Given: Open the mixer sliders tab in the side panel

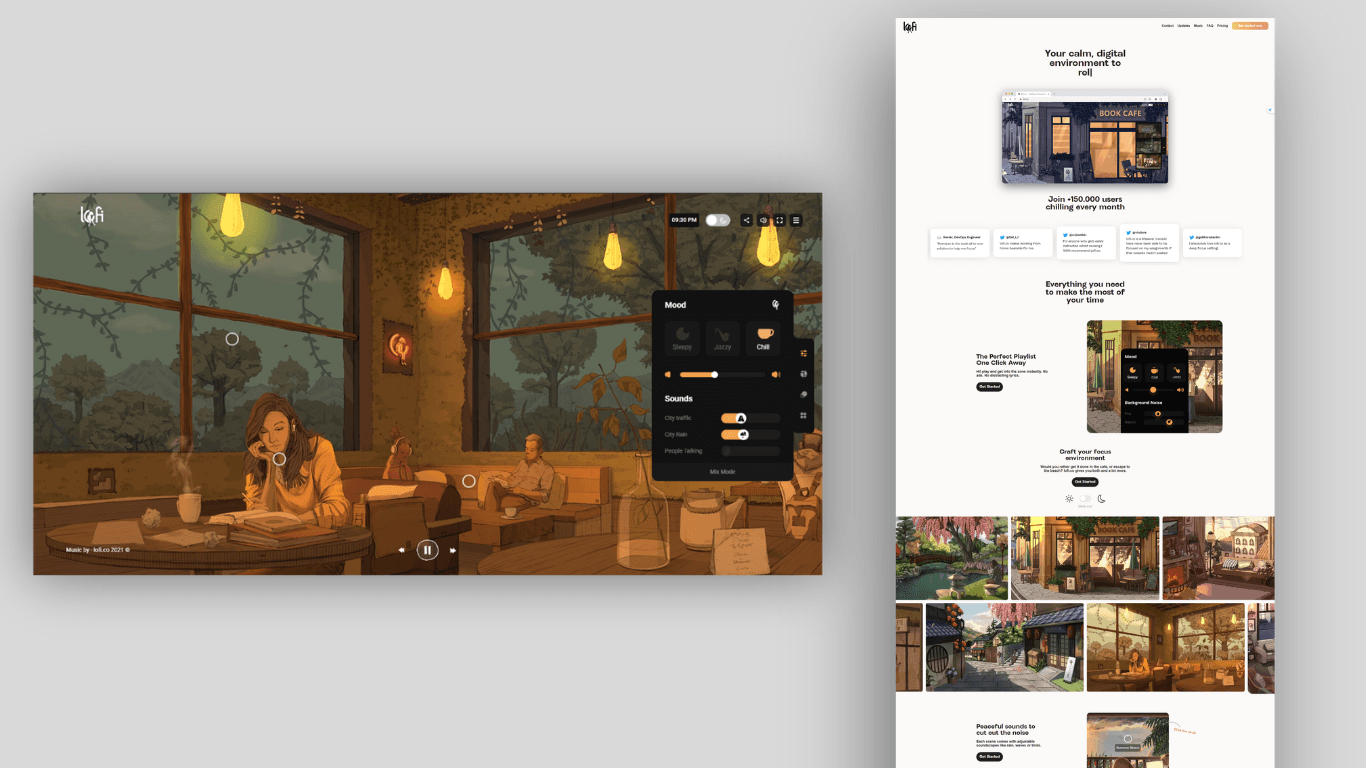Looking at the screenshot, I should click(x=804, y=353).
